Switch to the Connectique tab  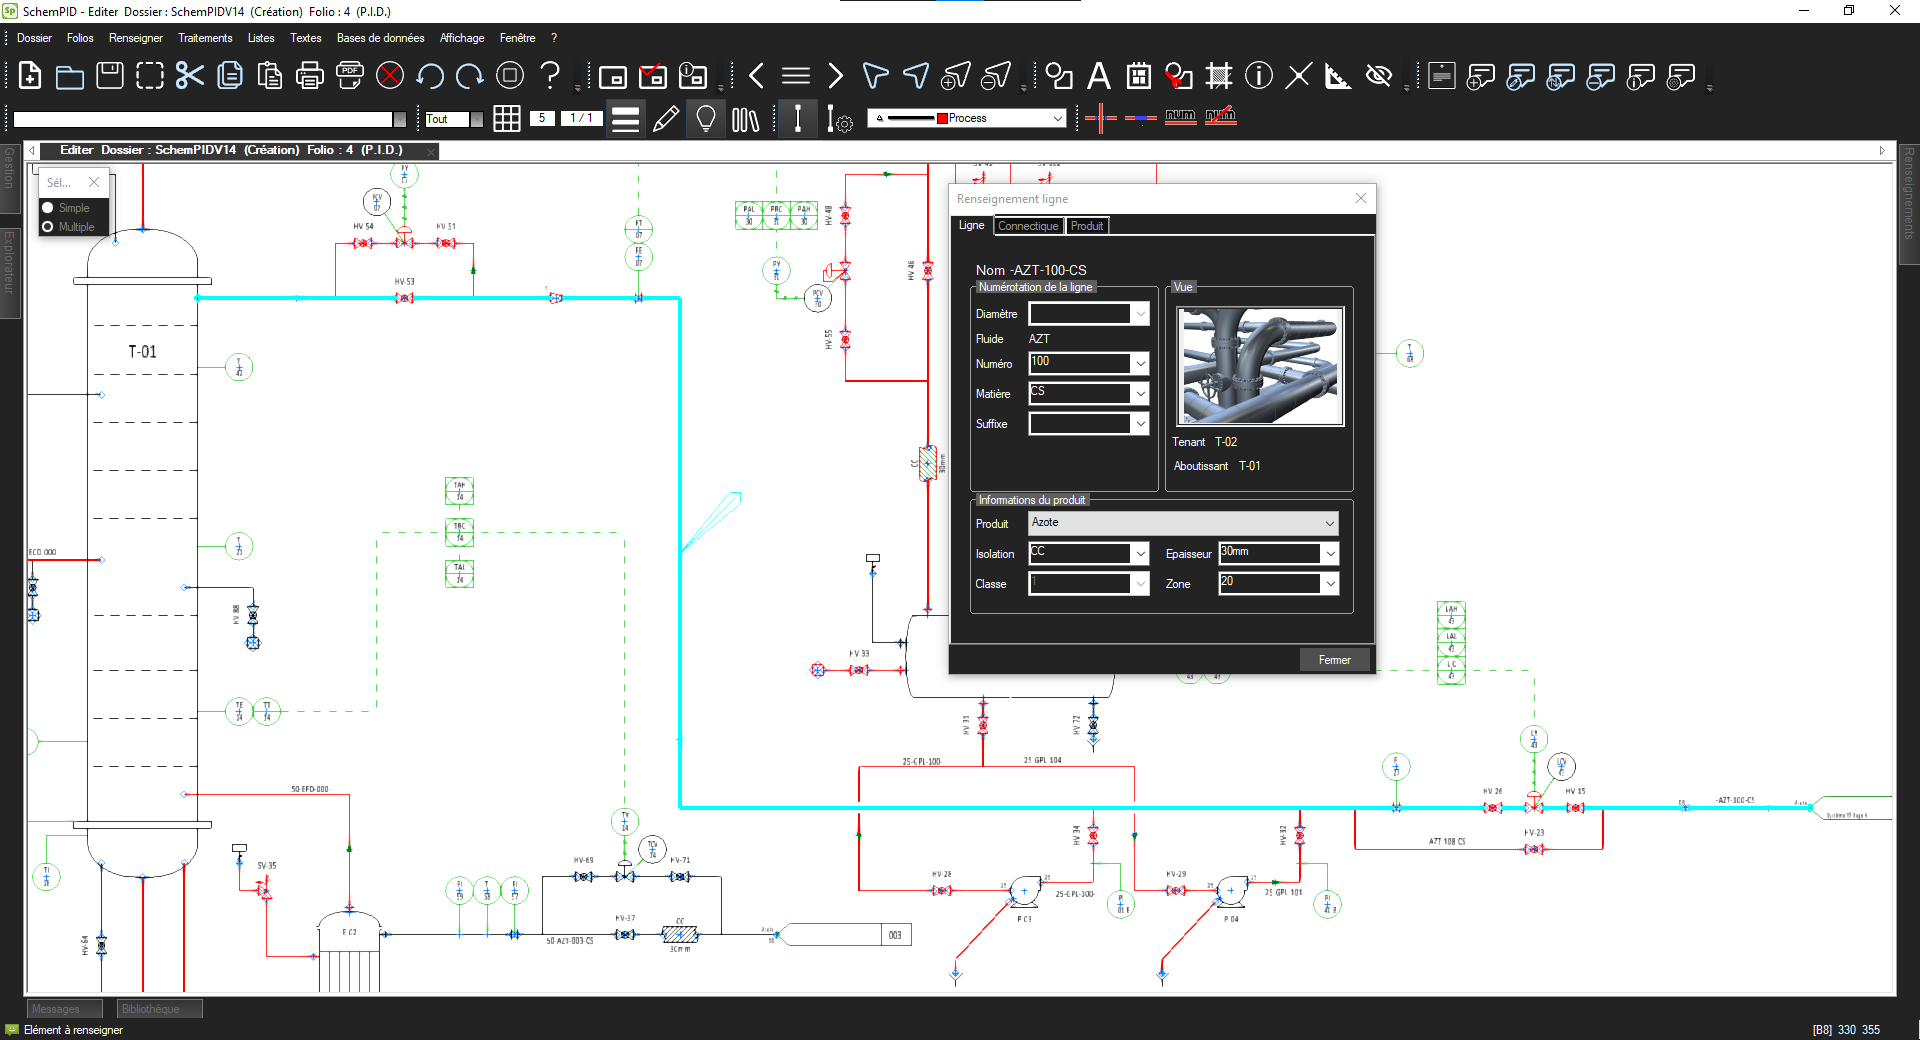tap(1028, 226)
